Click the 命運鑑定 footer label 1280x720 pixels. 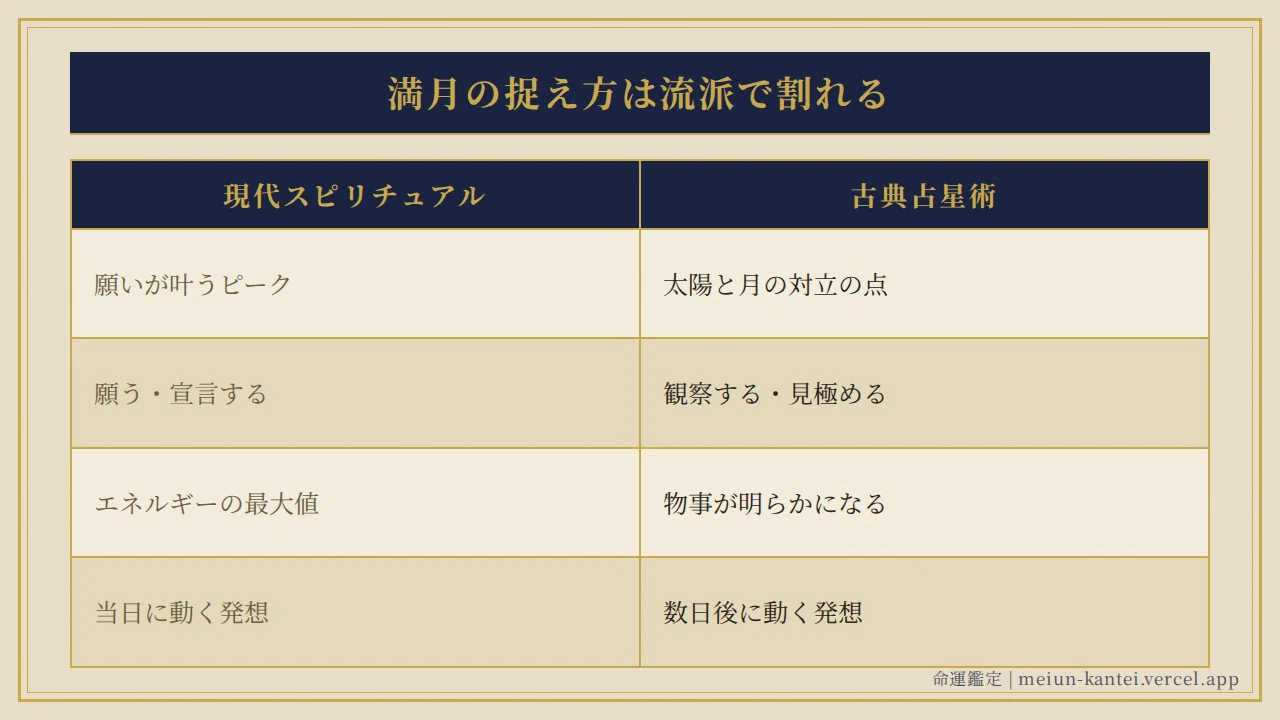[x=967, y=679]
